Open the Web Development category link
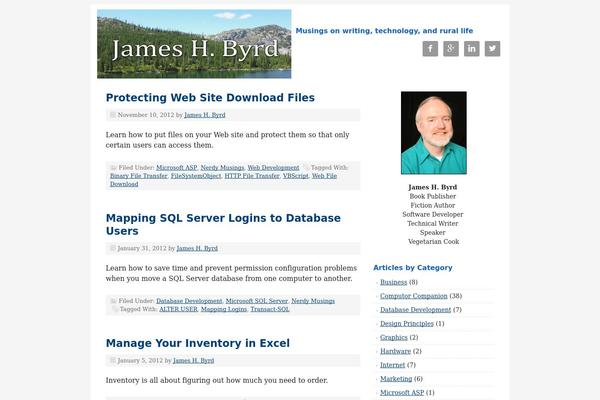 tap(273, 168)
